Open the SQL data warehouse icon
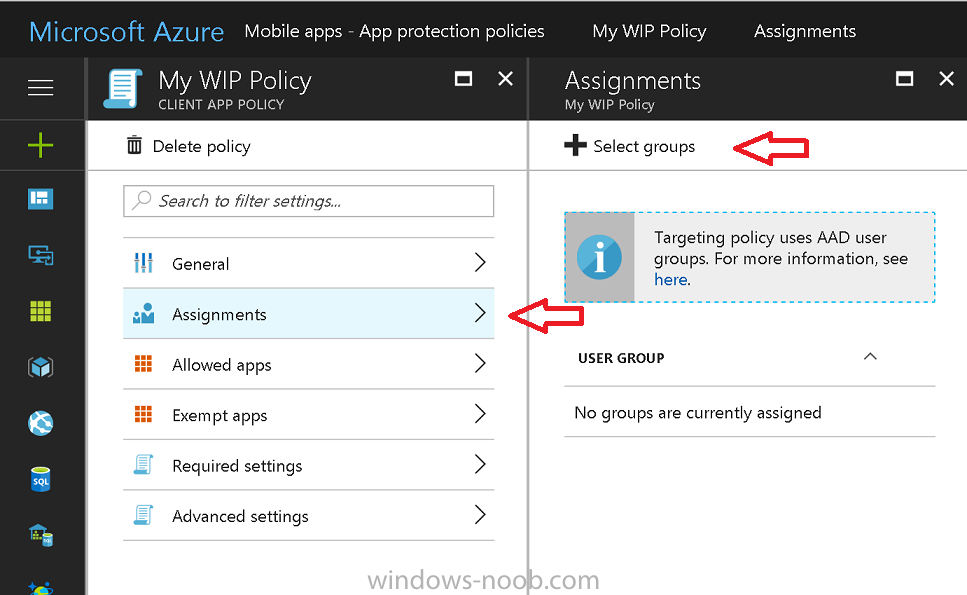Screen dimensions: 967x595 coord(41,534)
